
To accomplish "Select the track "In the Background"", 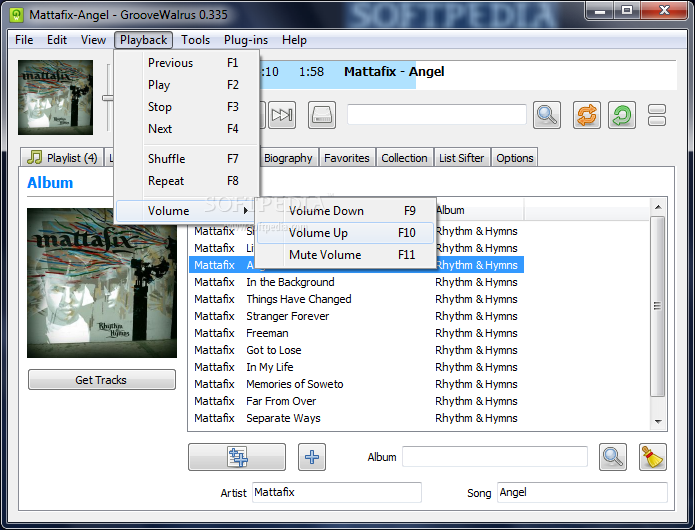I will 356,282.
